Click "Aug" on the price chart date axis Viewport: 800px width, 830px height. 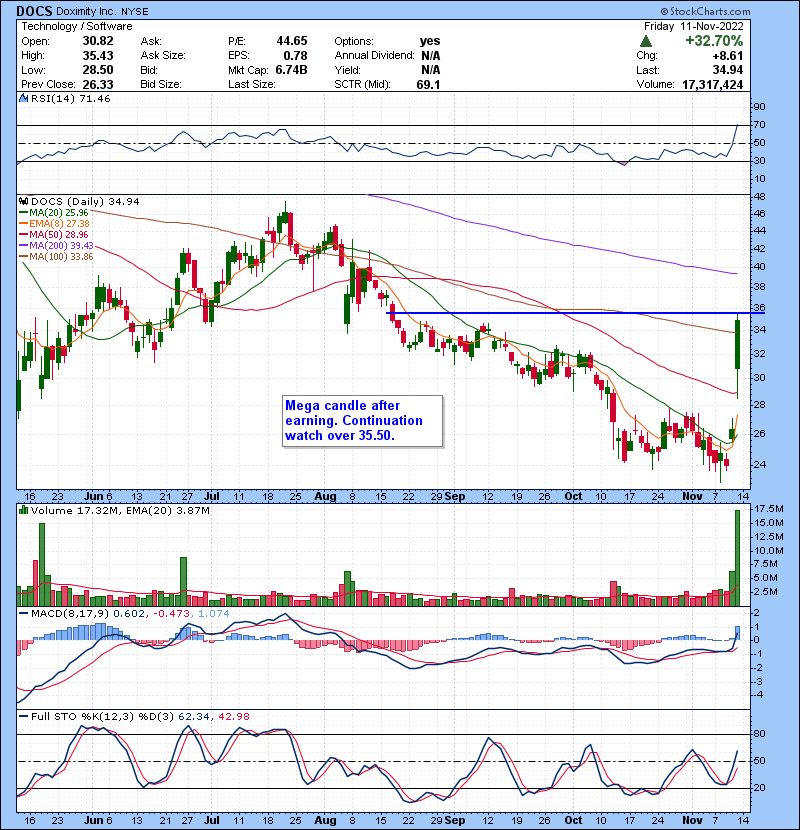pyautogui.click(x=325, y=497)
